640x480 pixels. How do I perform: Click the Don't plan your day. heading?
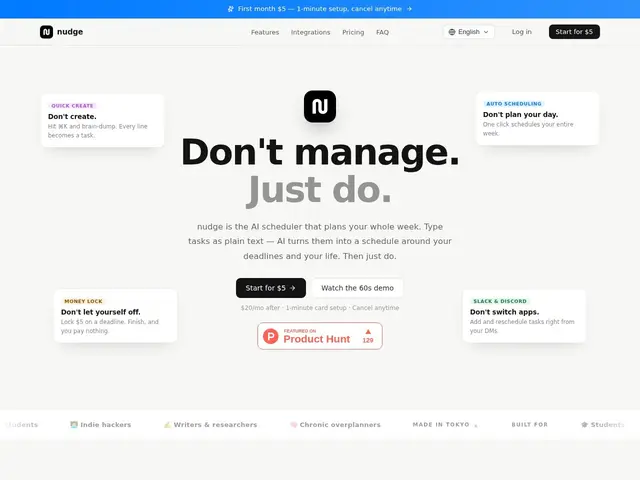tap(520, 114)
